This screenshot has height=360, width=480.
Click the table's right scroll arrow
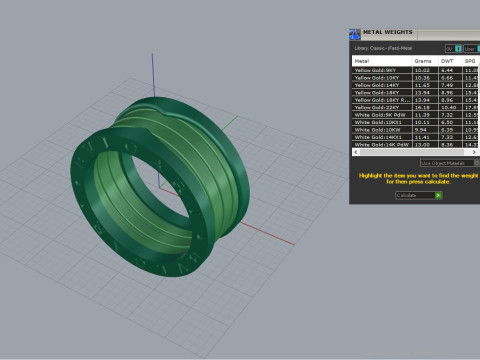pos(474,152)
